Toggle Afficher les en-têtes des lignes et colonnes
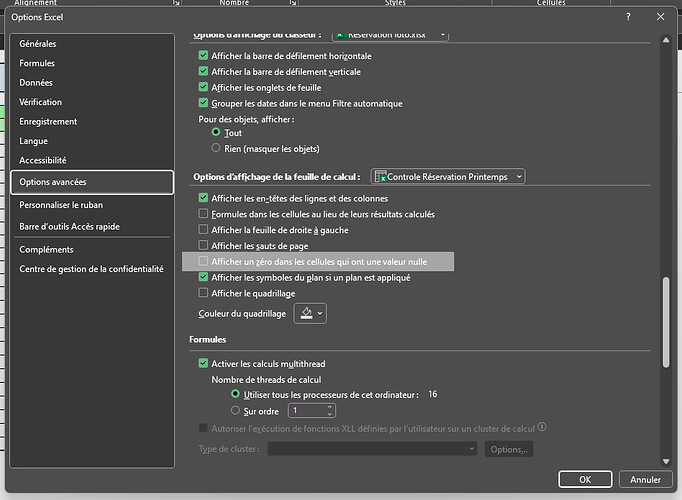Image resolution: width=682 pixels, height=500 pixels. pos(203,198)
